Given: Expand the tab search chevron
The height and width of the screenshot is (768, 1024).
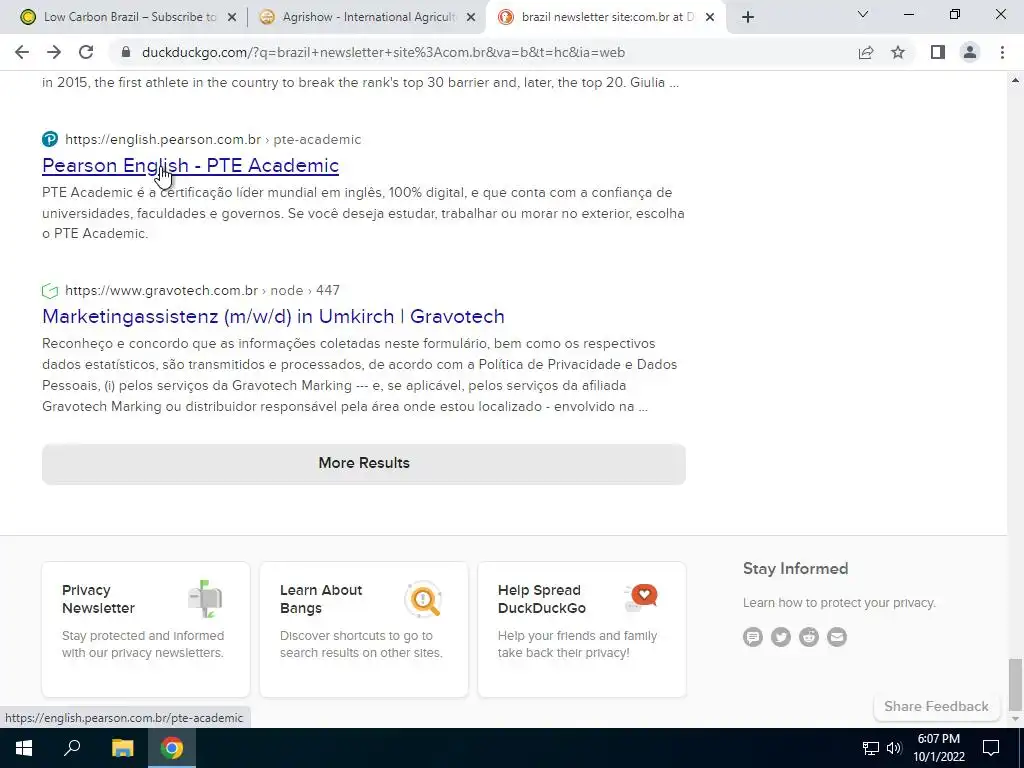Looking at the screenshot, I should click(x=863, y=14).
